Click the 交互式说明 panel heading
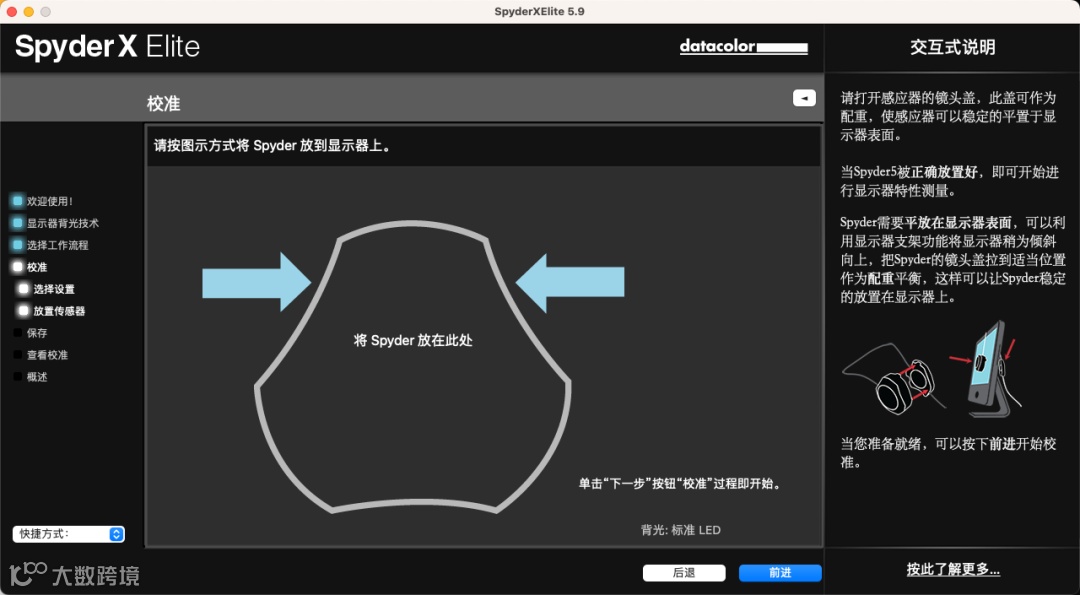Image resolution: width=1080 pixels, height=595 pixels. coord(953,48)
